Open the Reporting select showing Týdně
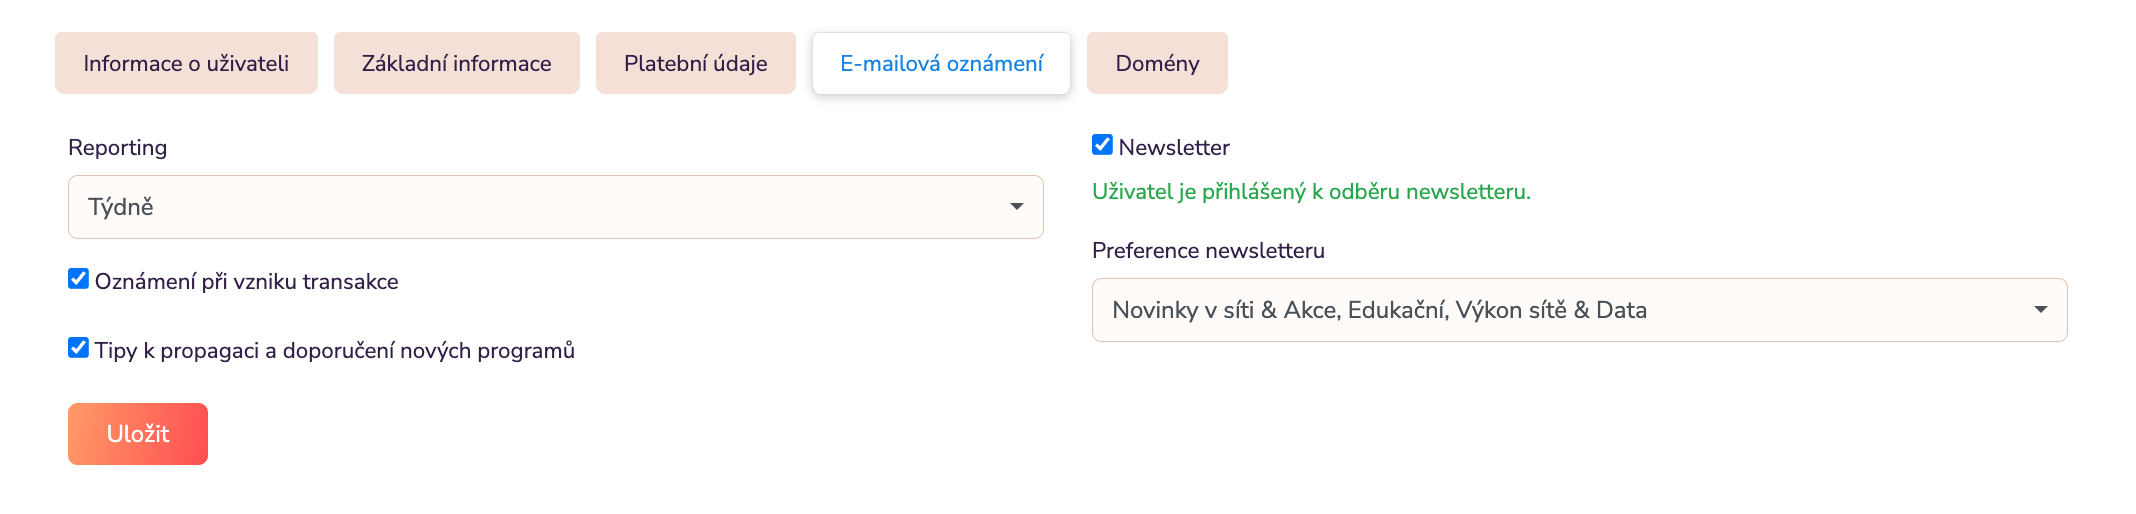 pos(555,207)
